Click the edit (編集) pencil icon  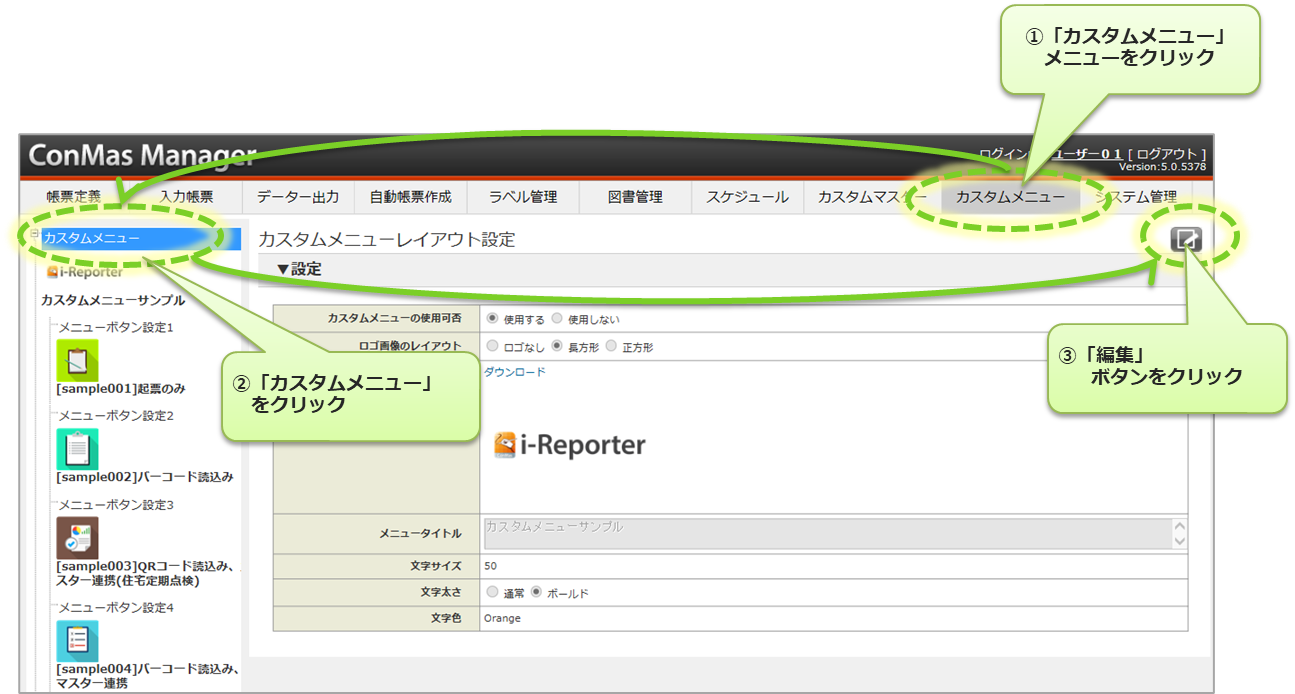pyautogui.click(x=1186, y=238)
